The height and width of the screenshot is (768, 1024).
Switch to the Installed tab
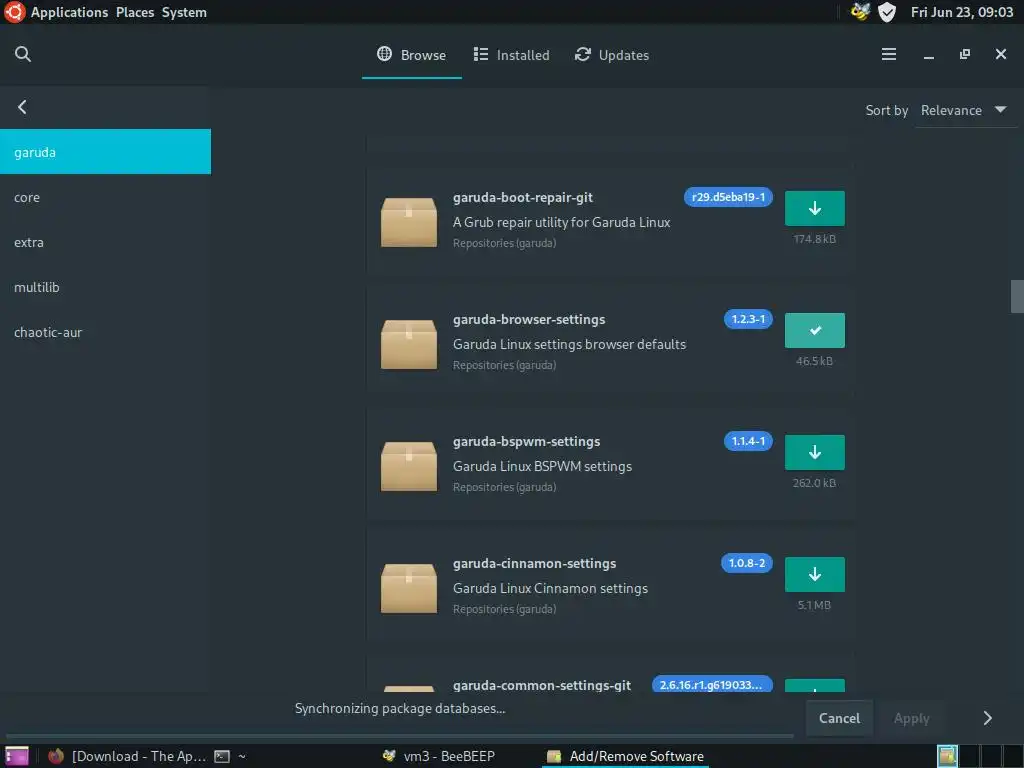point(511,55)
